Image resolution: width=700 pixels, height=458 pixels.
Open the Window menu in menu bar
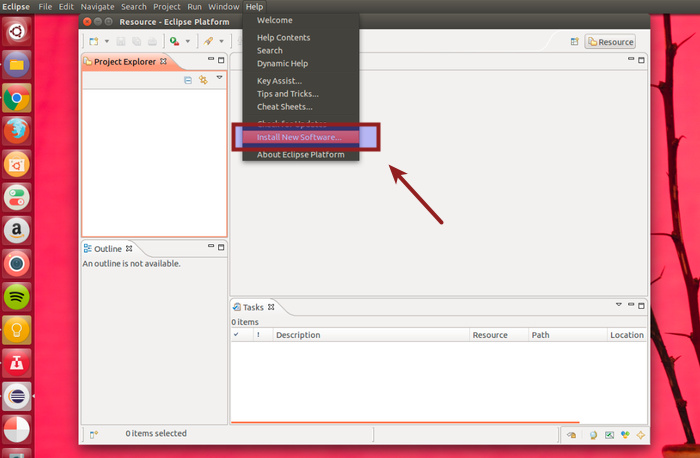(x=224, y=7)
